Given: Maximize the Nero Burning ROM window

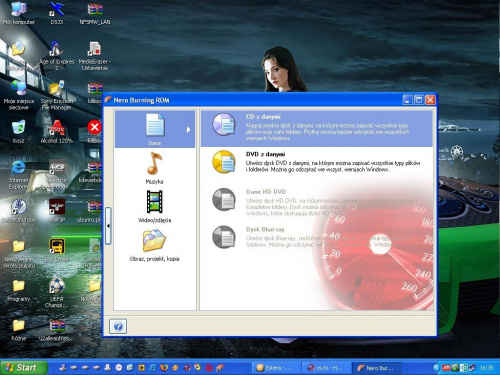Looking at the screenshot, I should tap(419, 100).
